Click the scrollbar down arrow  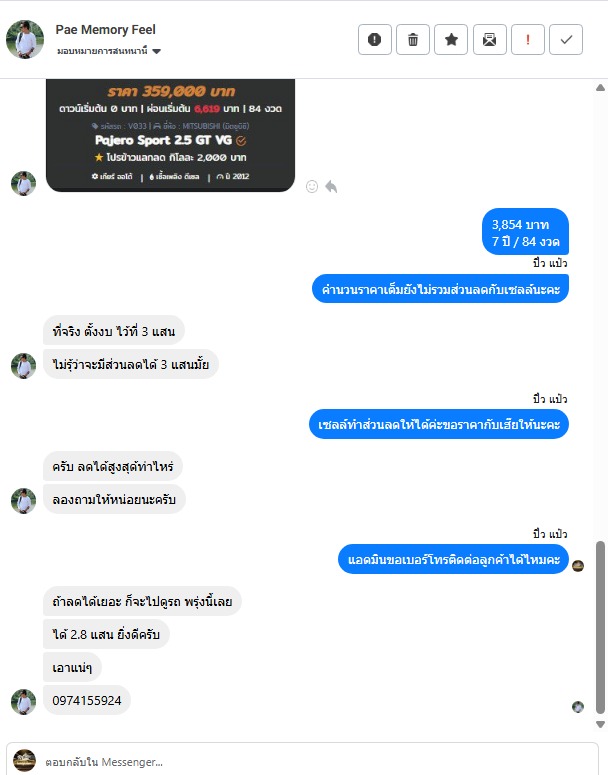tap(601, 725)
